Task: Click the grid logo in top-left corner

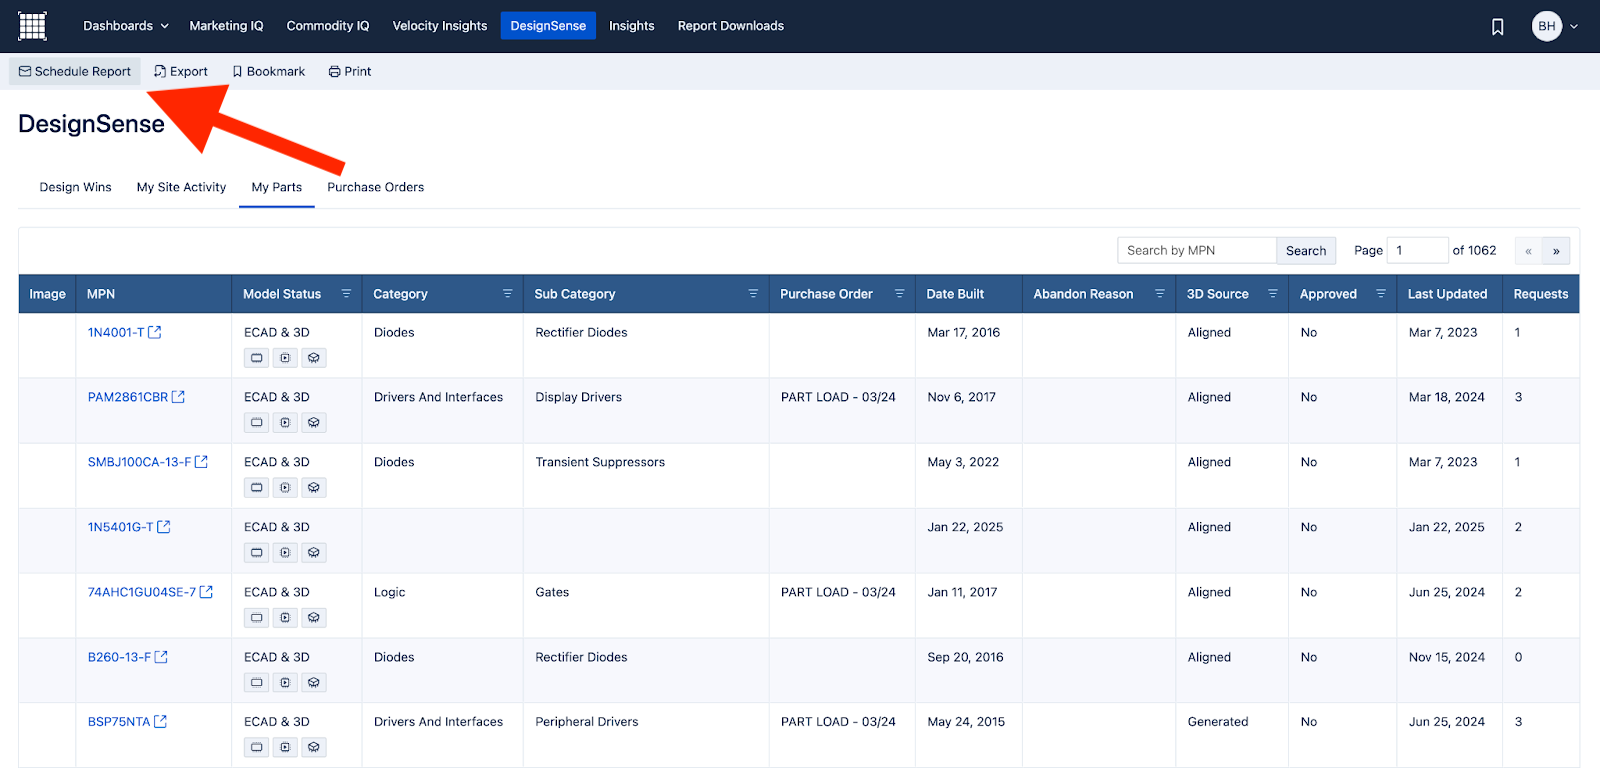Action: pos(32,26)
